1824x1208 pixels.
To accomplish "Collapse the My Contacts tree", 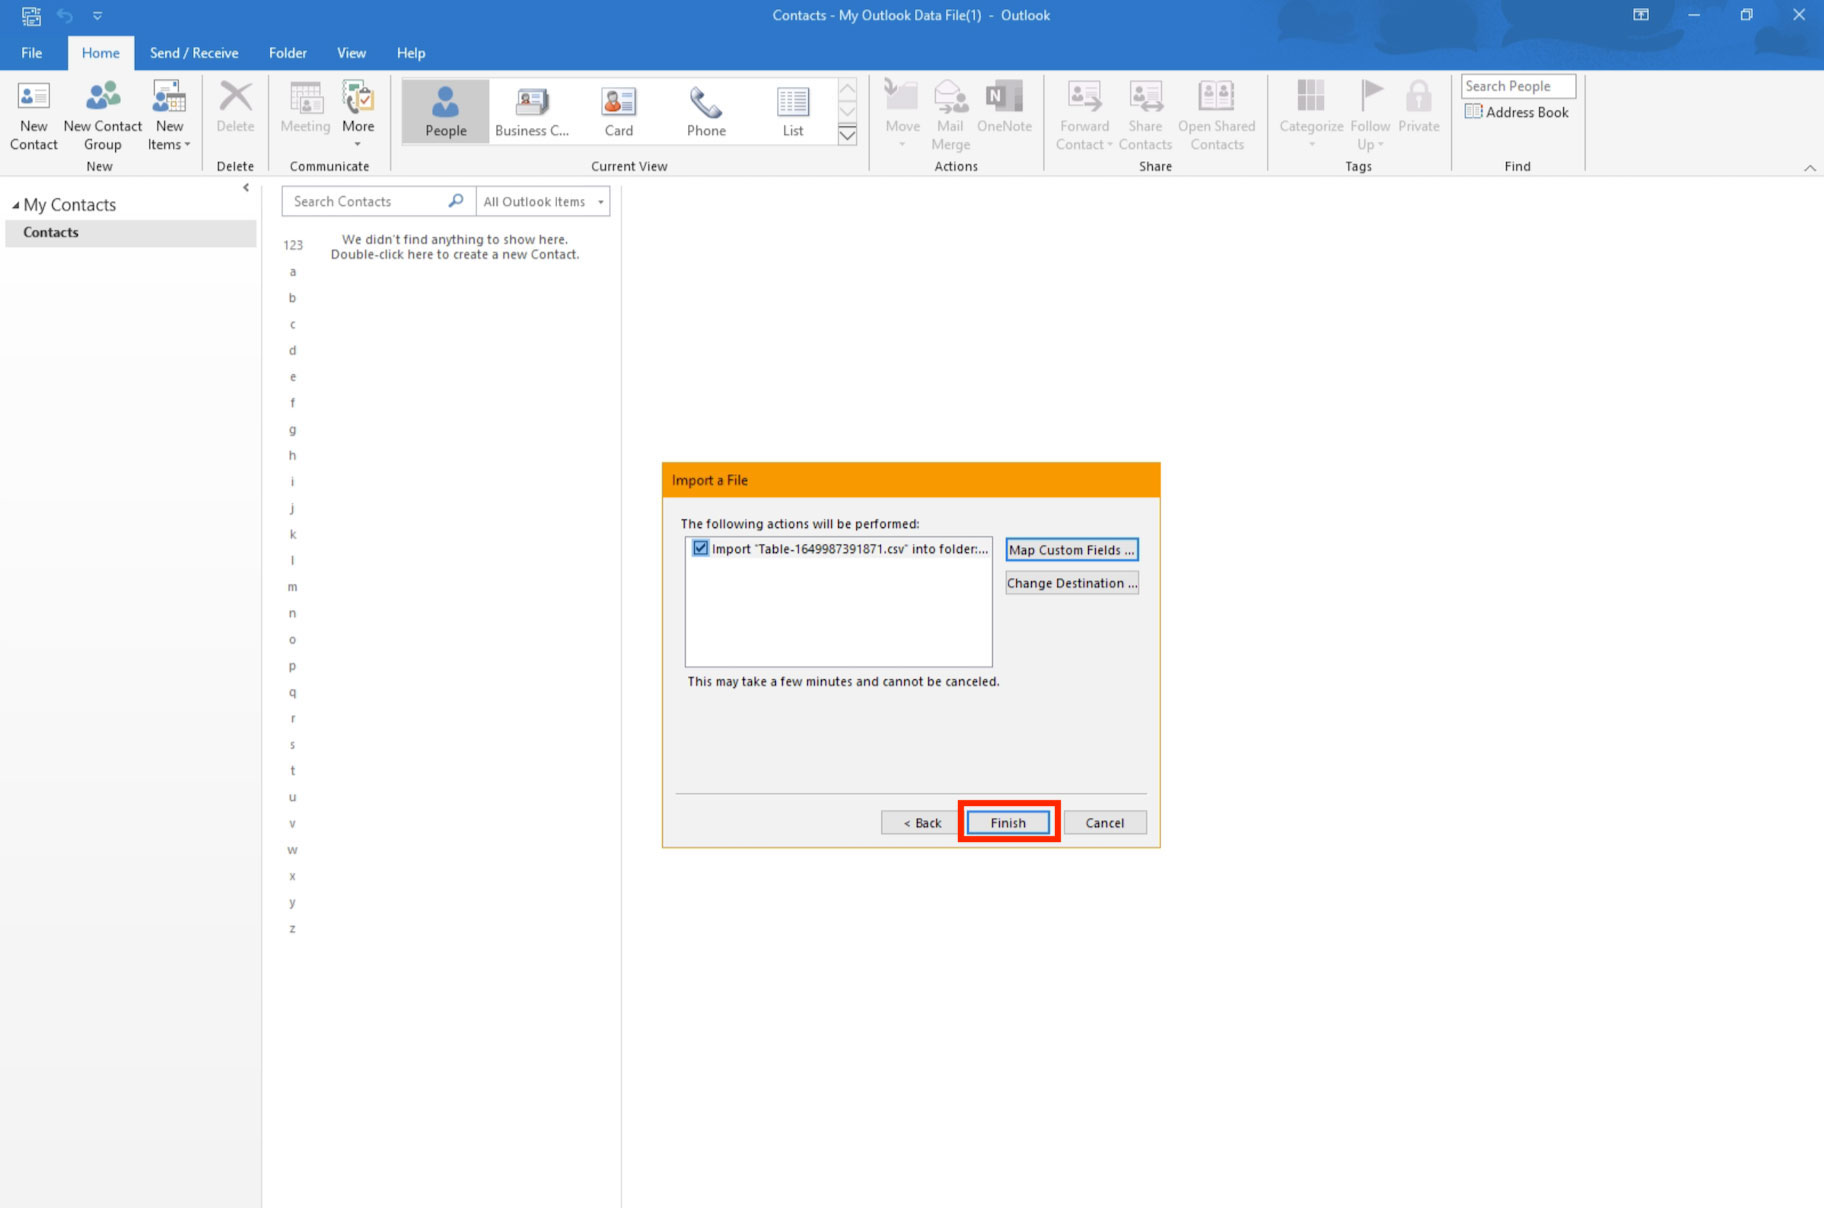I will [15, 205].
